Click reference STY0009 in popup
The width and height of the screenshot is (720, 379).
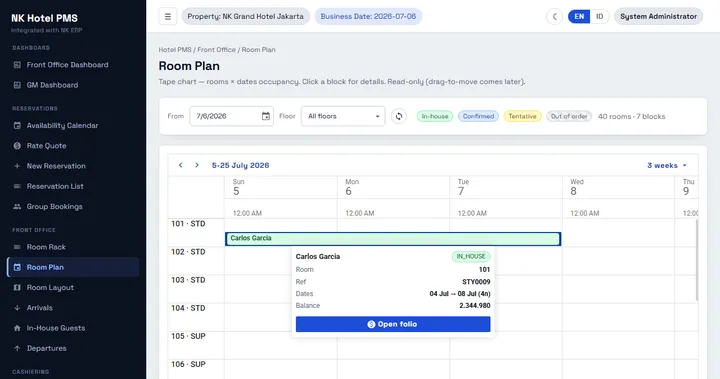click(476, 282)
